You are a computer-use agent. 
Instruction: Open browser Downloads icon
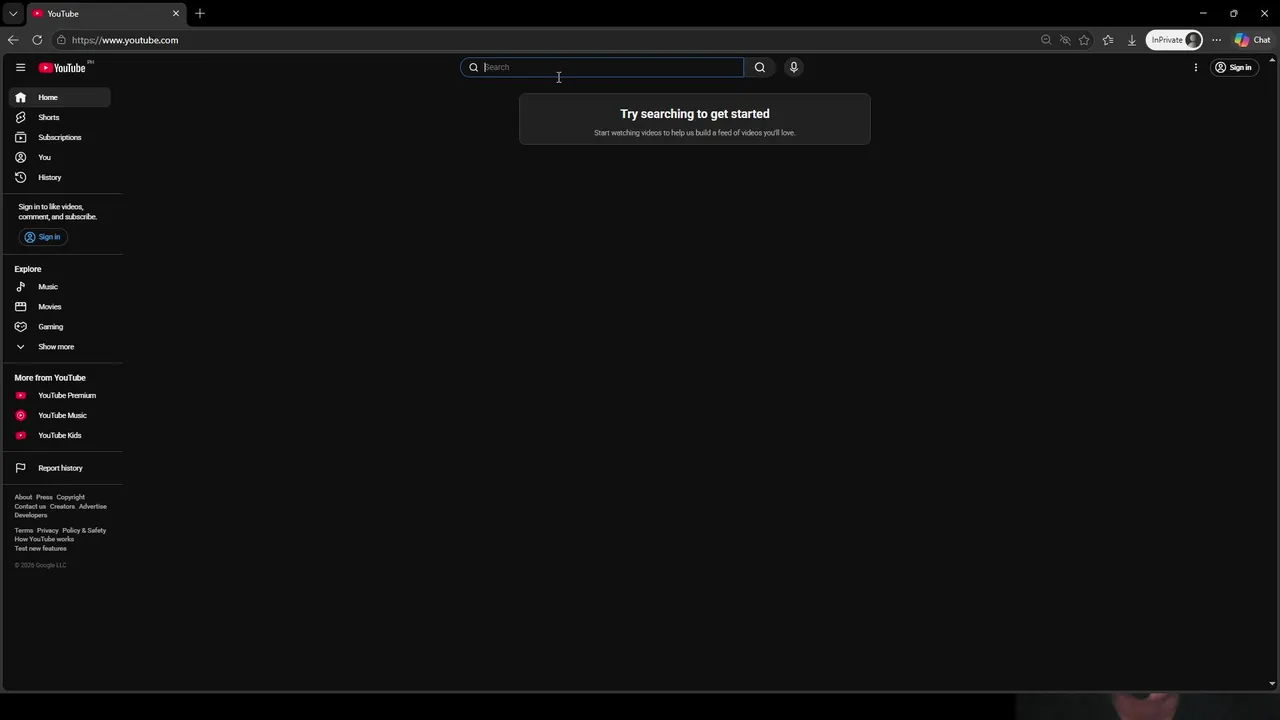click(x=1132, y=40)
